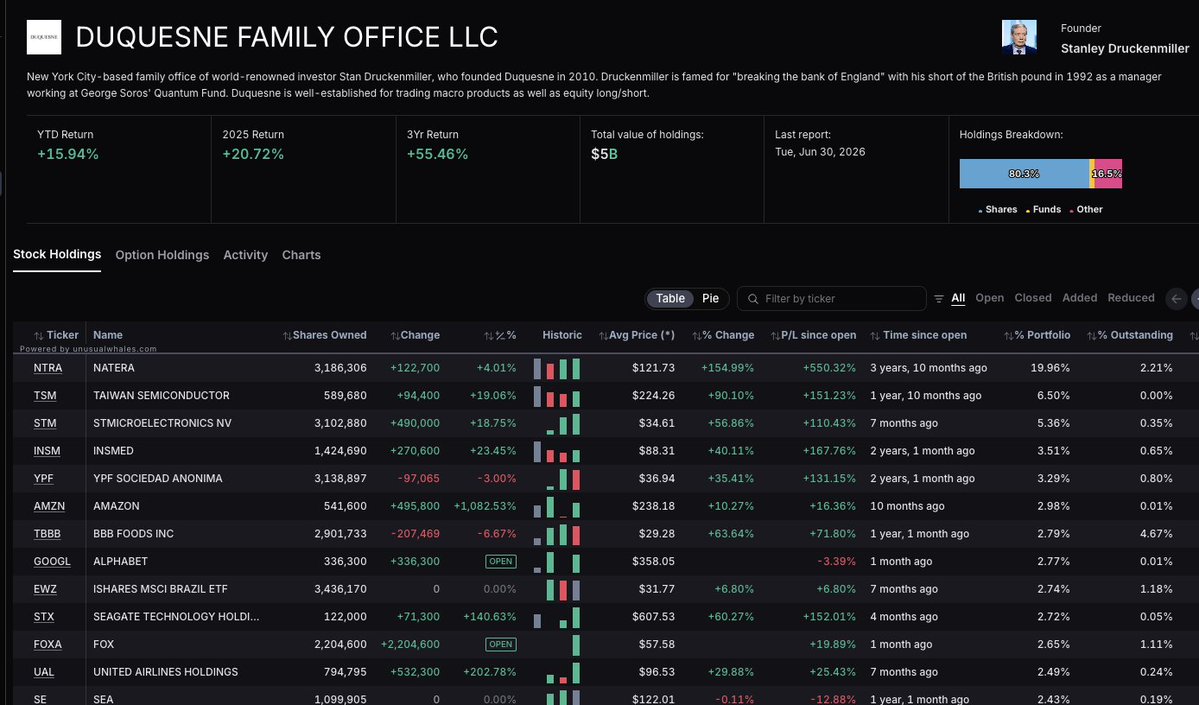Image resolution: width=1199 pixels, height=705 pixels.
Task: Click the Stanley Druckenmiller name
Action: pyautogui.click(x=1125, y=49)
